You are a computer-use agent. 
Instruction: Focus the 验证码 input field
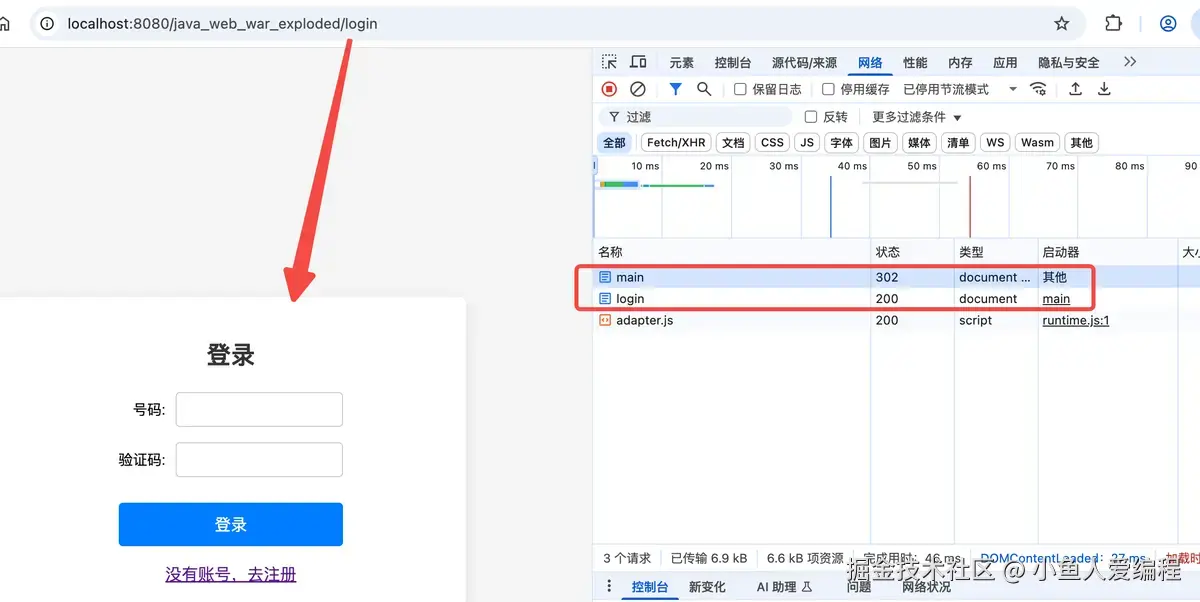[x=259, y=459]
